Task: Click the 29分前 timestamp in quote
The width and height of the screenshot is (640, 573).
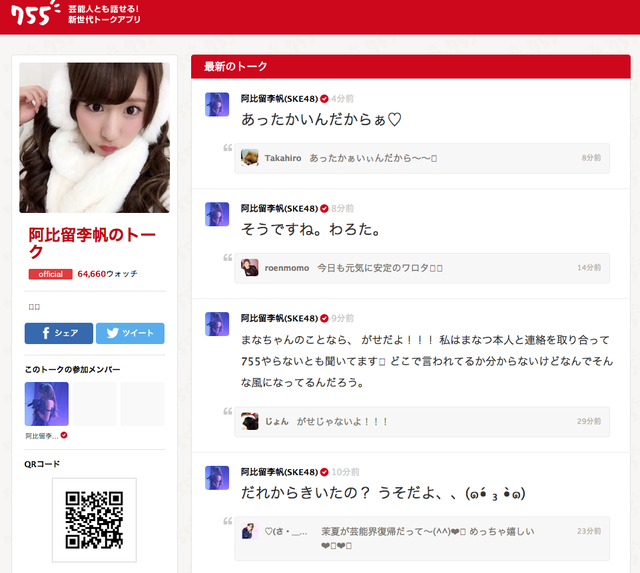Action: 589,421
